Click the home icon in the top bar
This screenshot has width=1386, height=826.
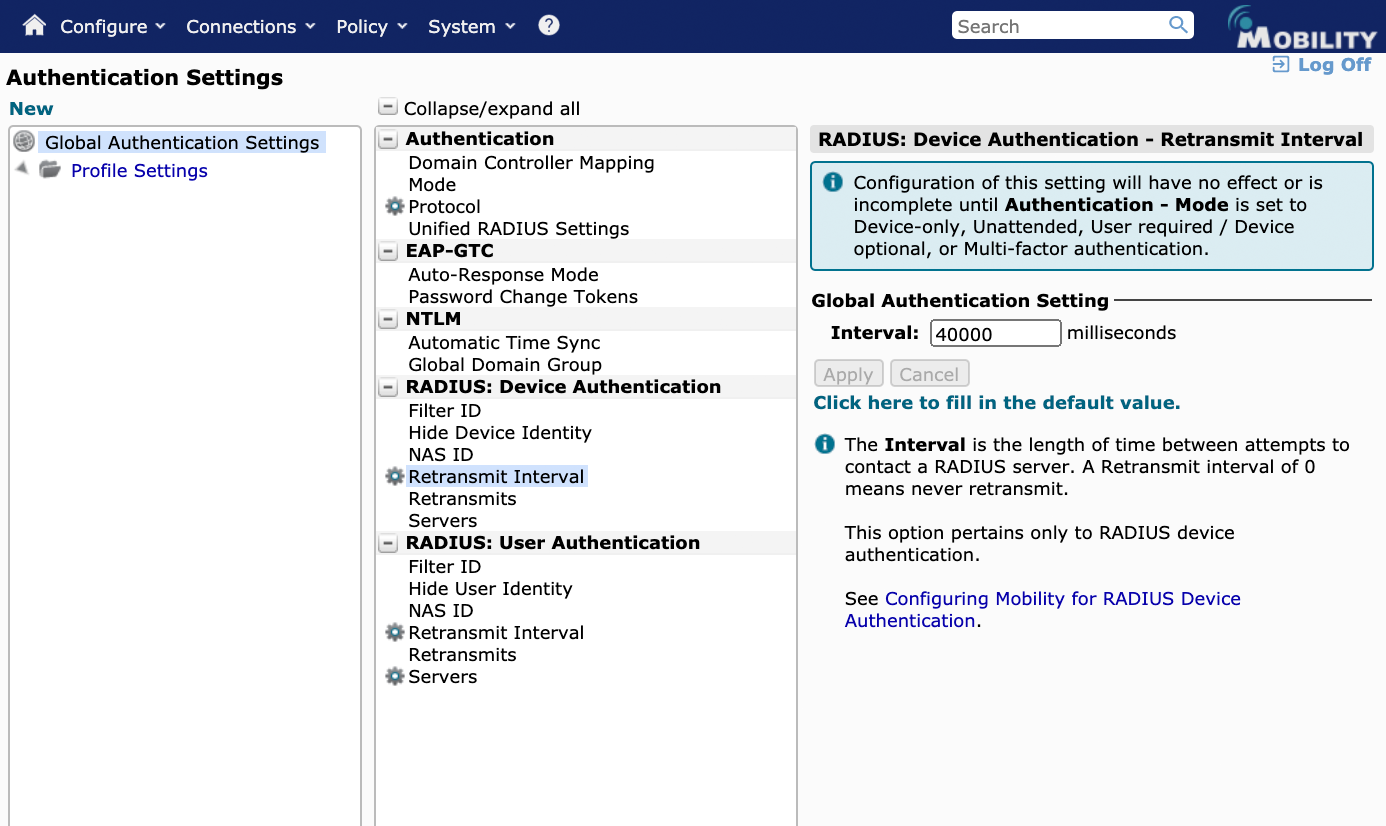click(34, 26)
